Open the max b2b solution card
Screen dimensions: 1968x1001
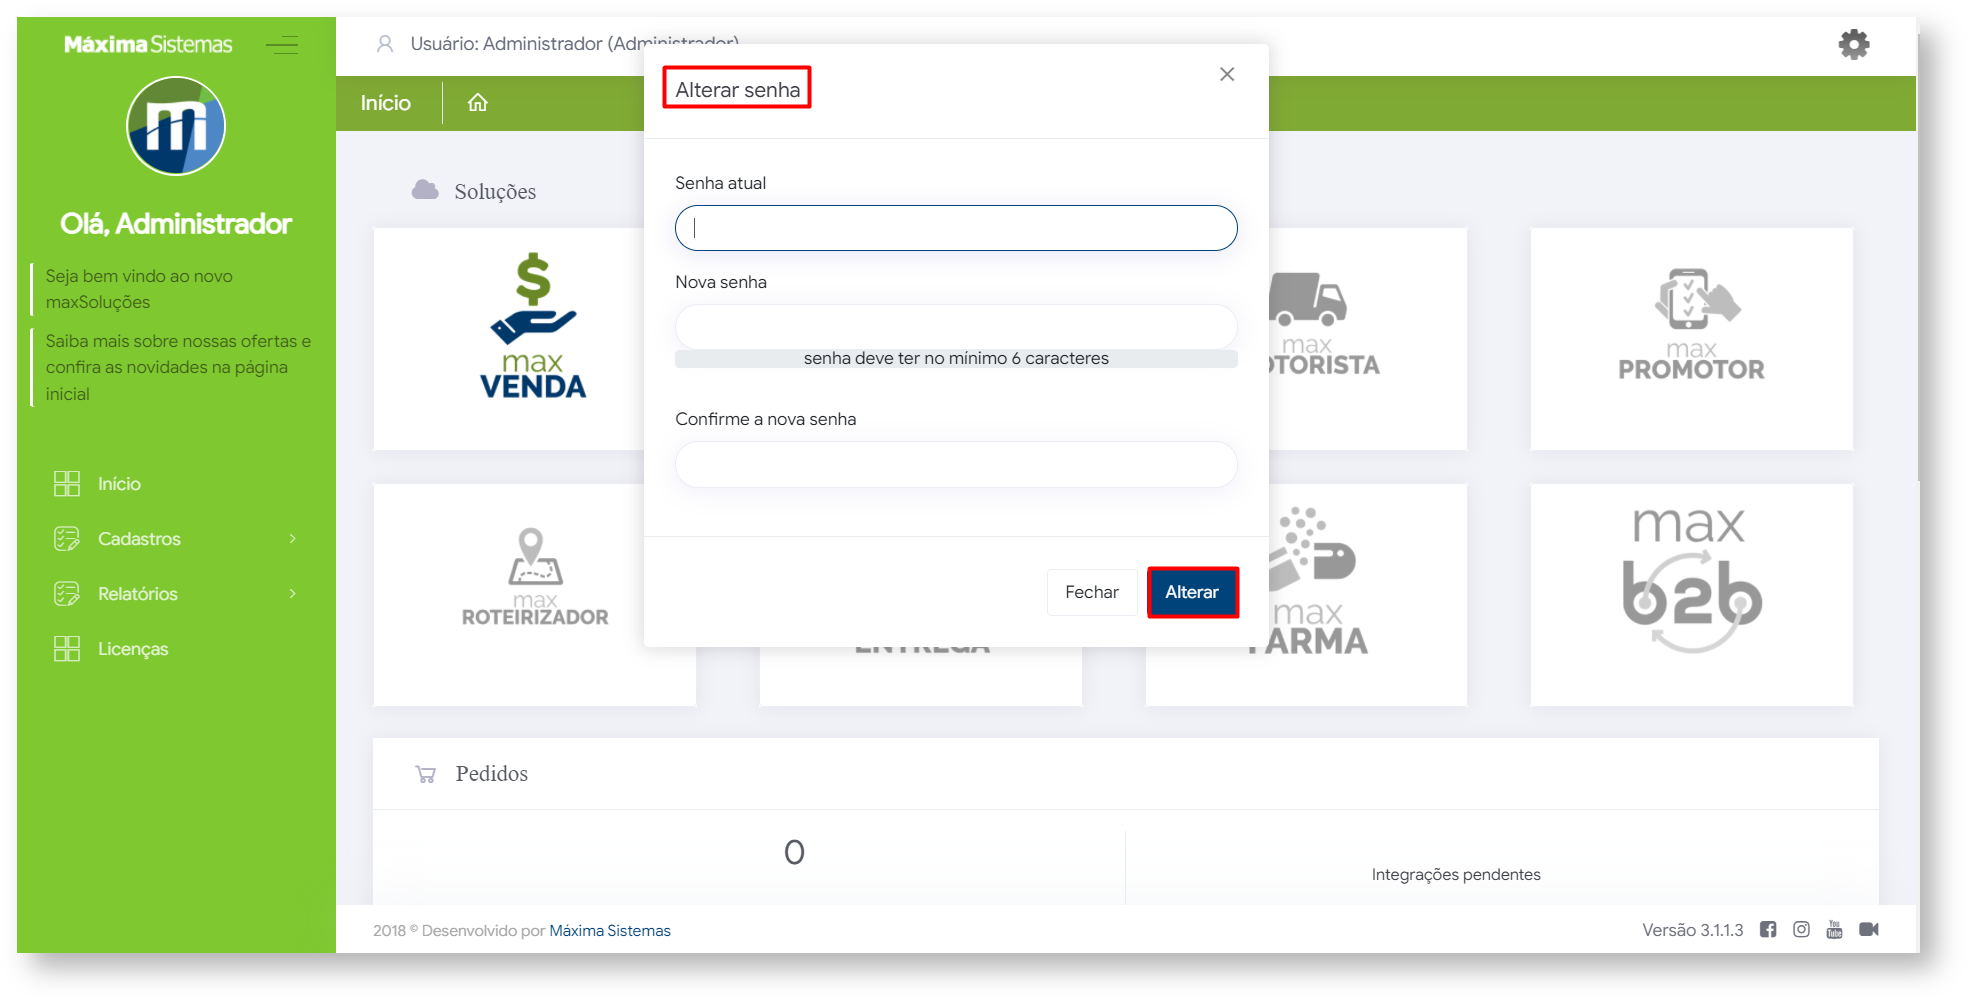1691,595
